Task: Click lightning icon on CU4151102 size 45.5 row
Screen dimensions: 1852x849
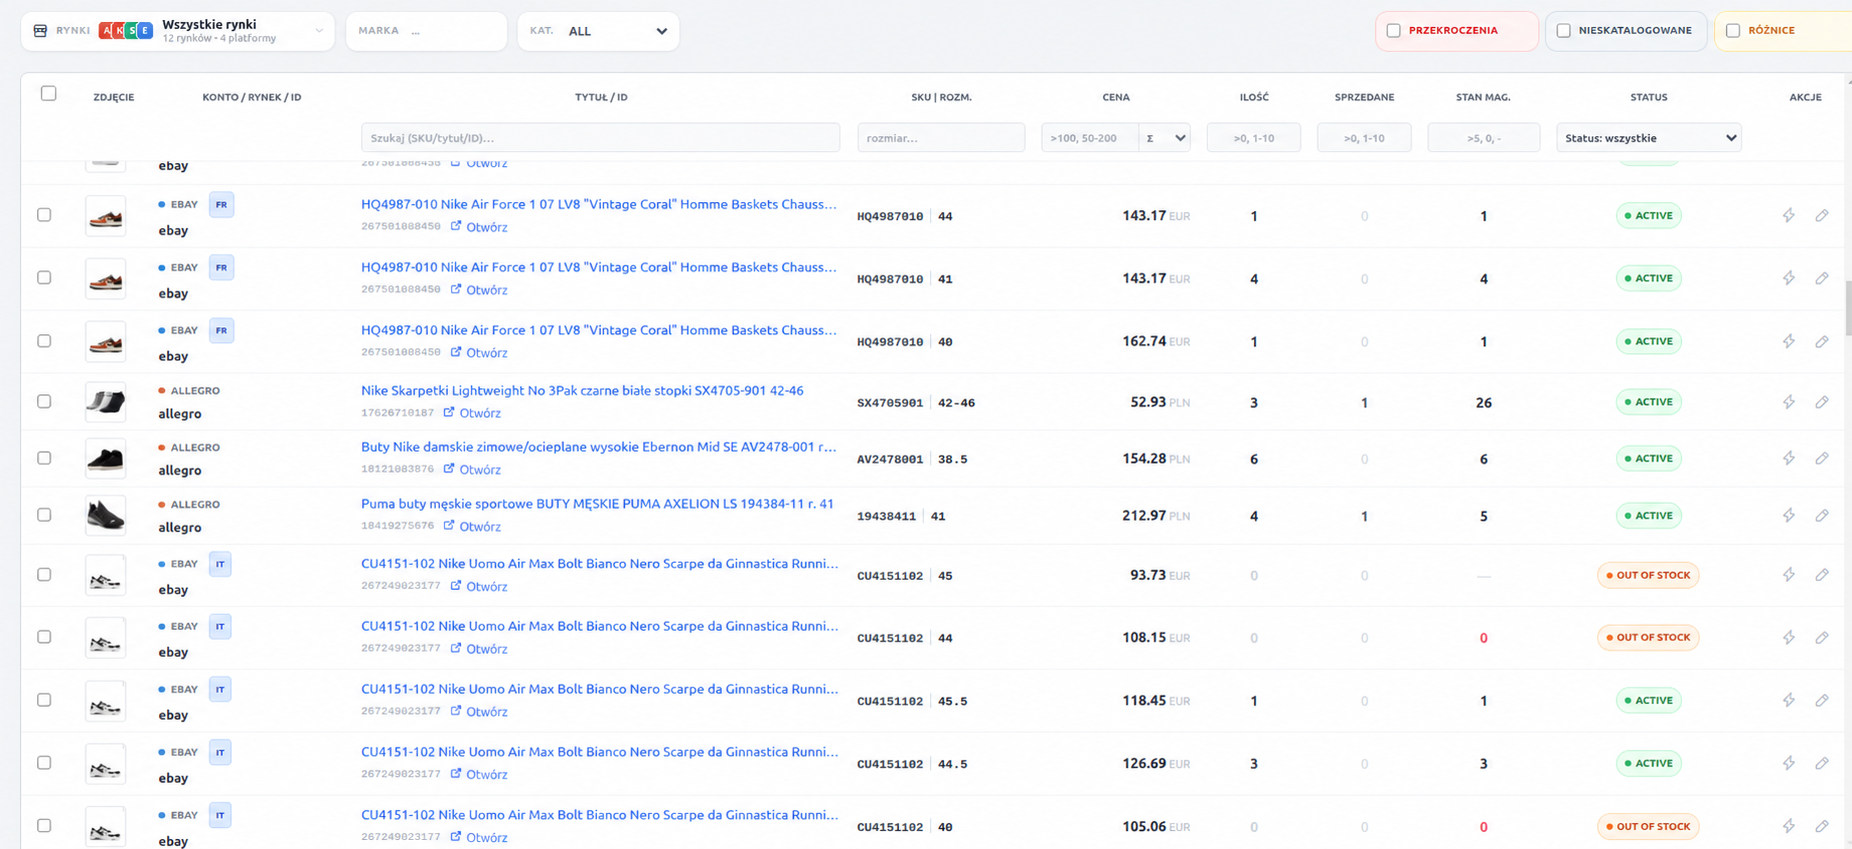Action: 1788,700
